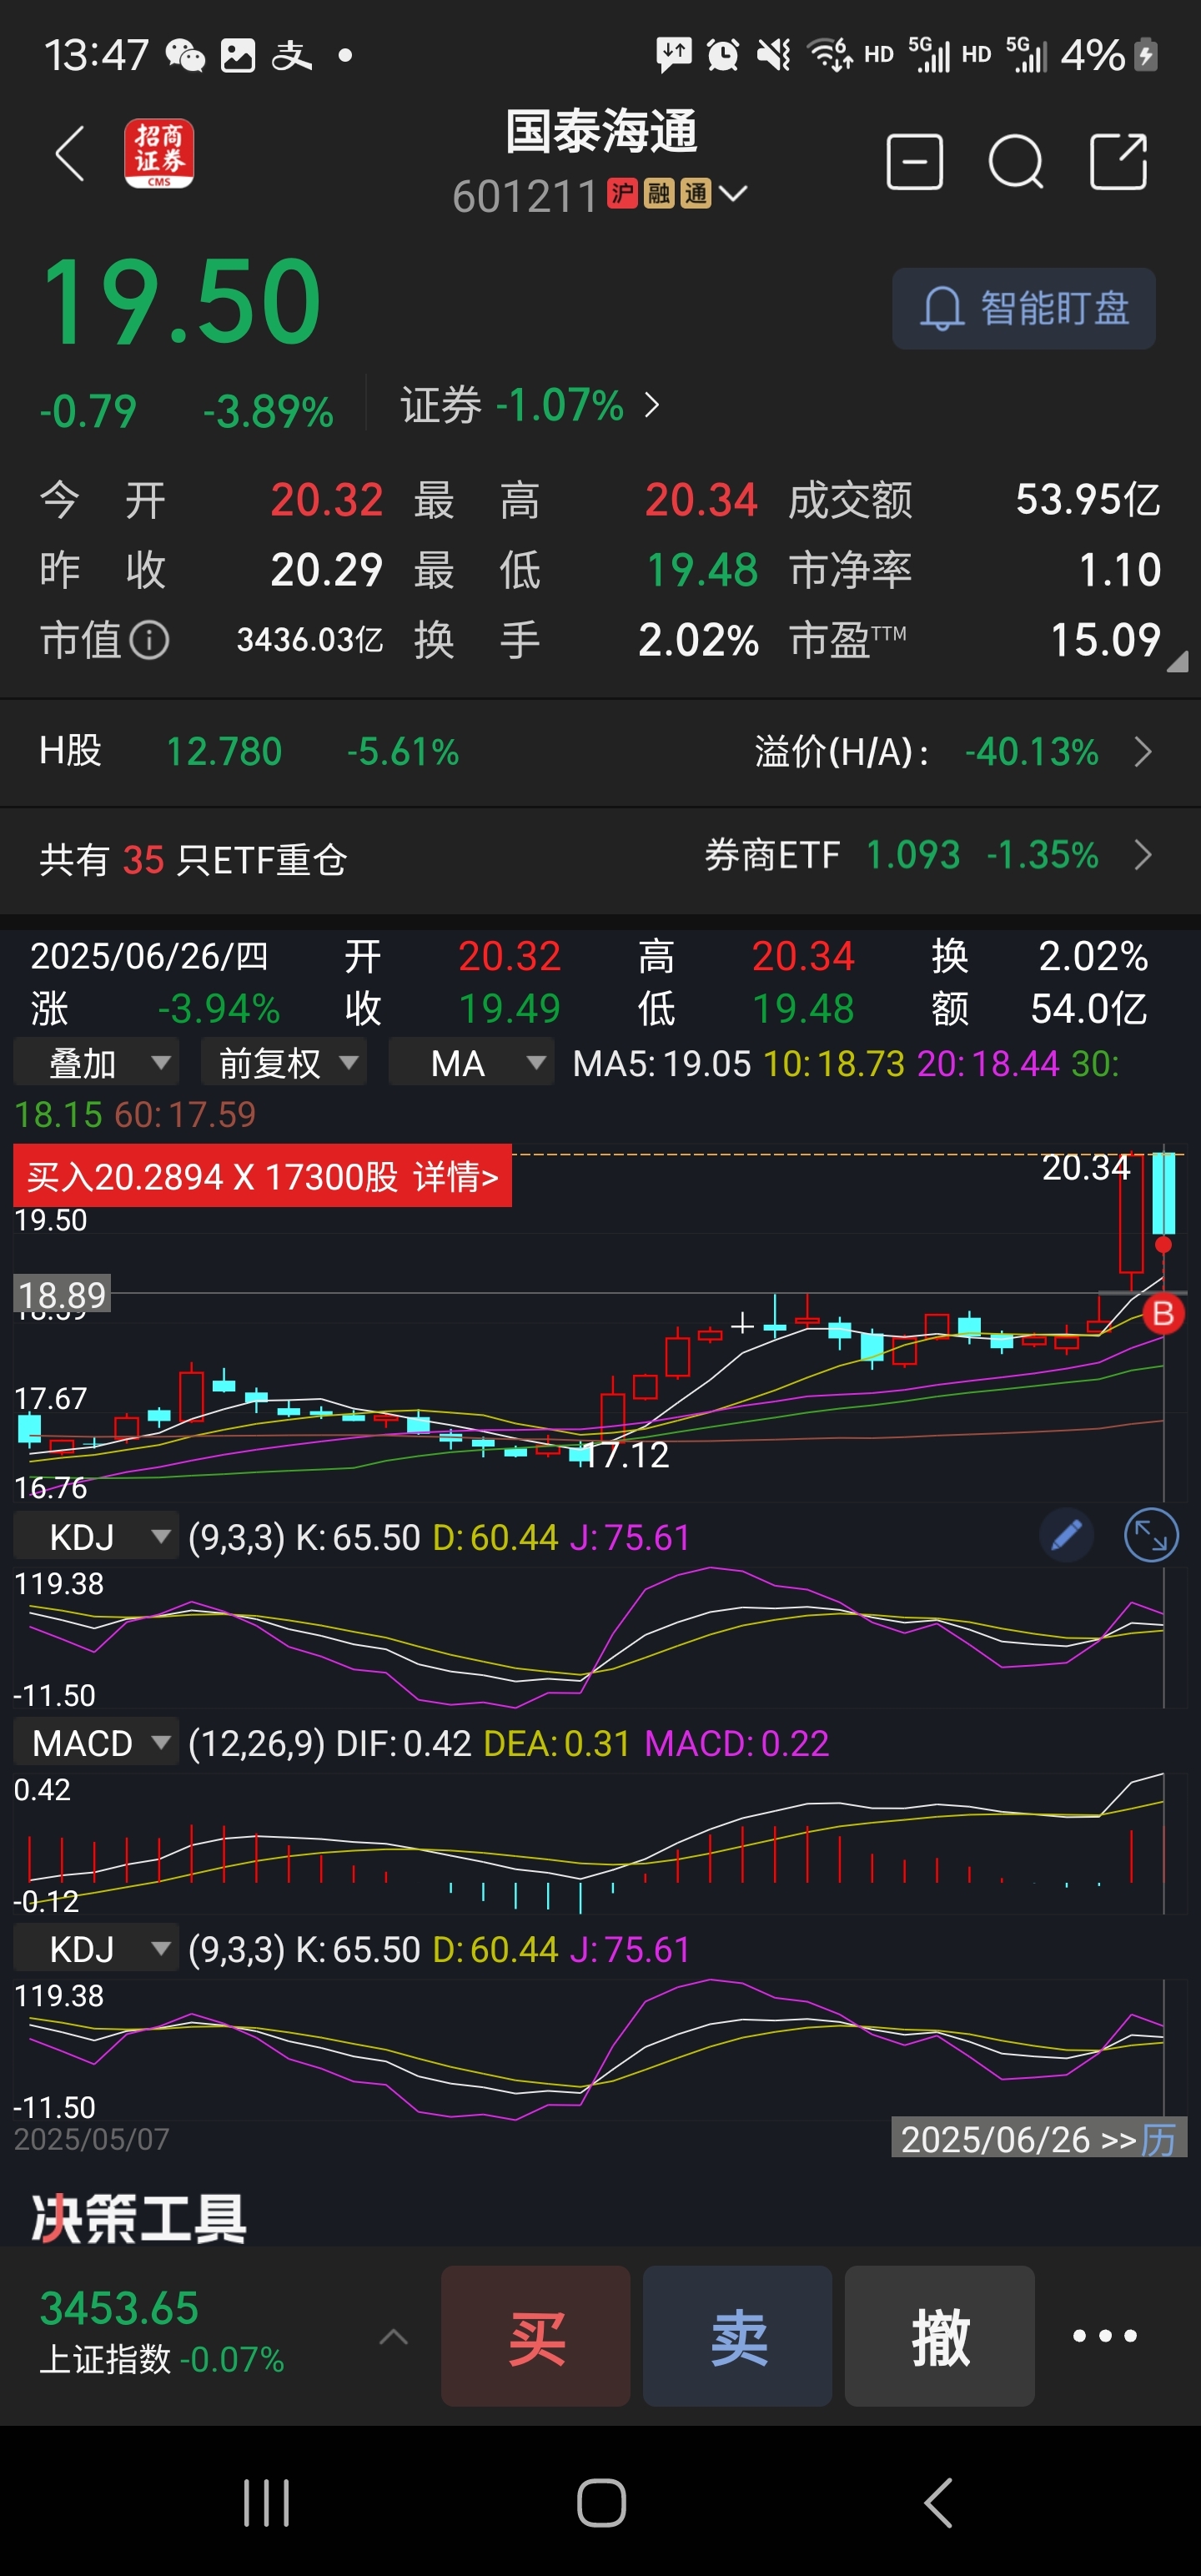Open H股 premium details chevron
The image size is (1201, 2576).
point(1144,751)
